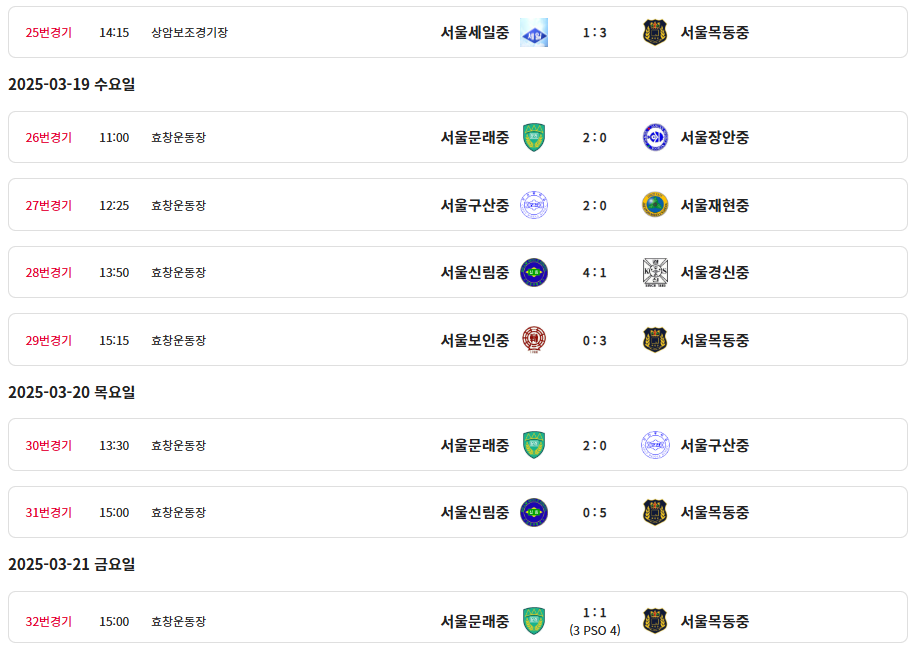Viewport: 919px width, 655px height.
Task: Open the 서울보인중 team crest
Action: (534, 340)
